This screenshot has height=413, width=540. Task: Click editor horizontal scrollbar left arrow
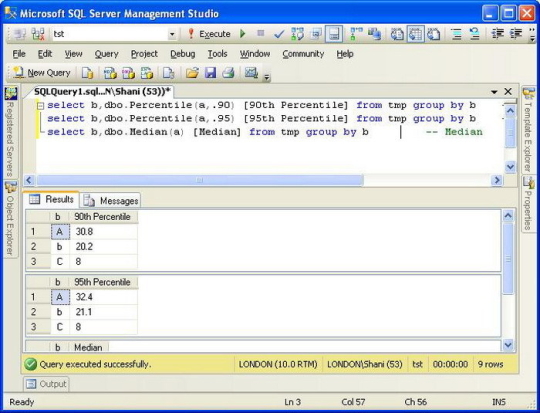pyautogui.click(x=29, y=180)
